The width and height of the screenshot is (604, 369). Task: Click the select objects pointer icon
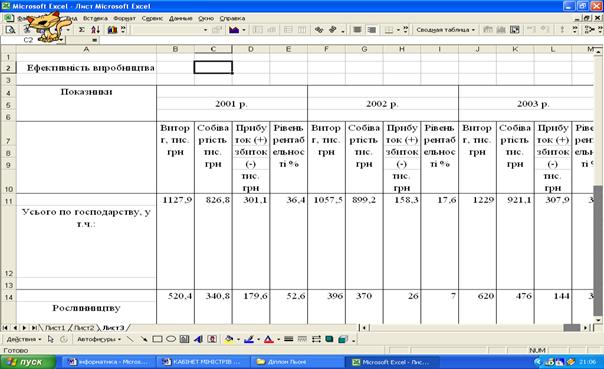point(51,339)
